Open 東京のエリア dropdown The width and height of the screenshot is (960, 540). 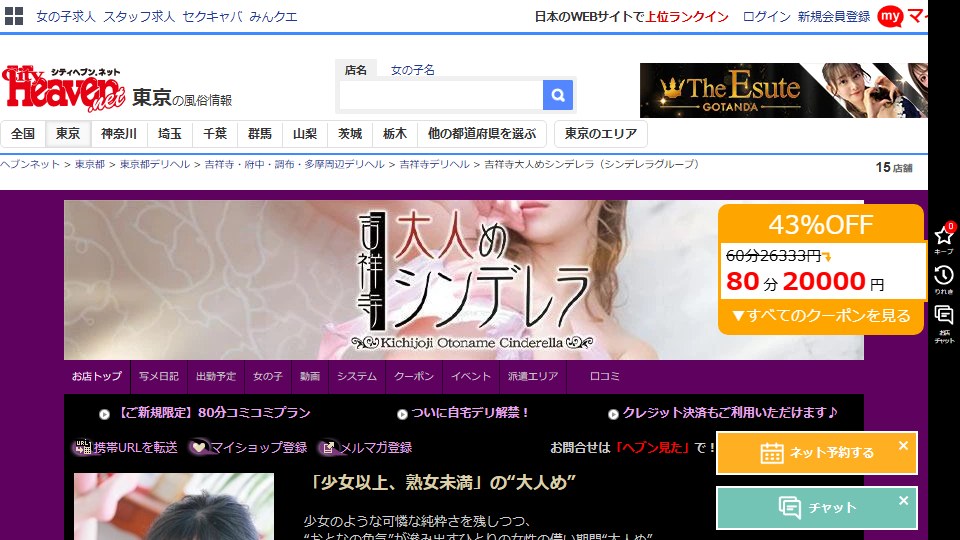601,134
